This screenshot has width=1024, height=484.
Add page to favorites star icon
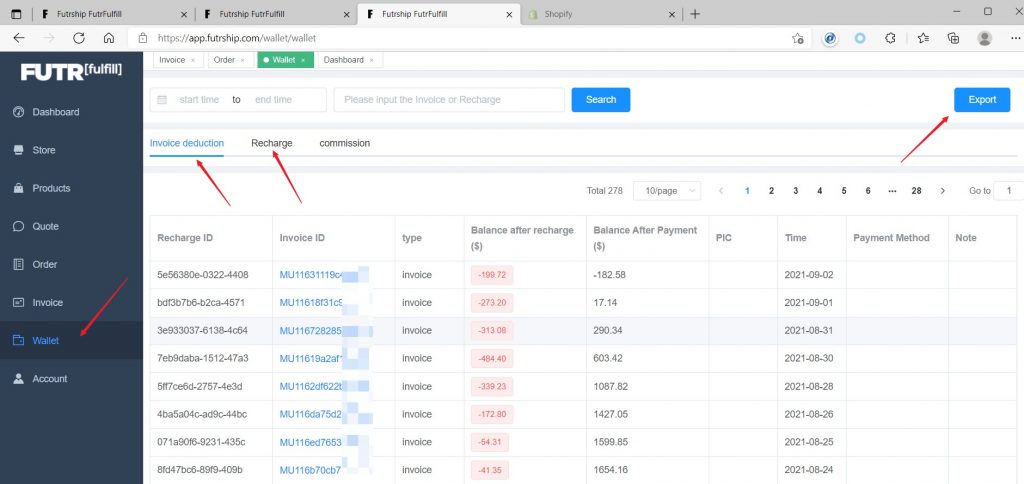click(797, 38)
